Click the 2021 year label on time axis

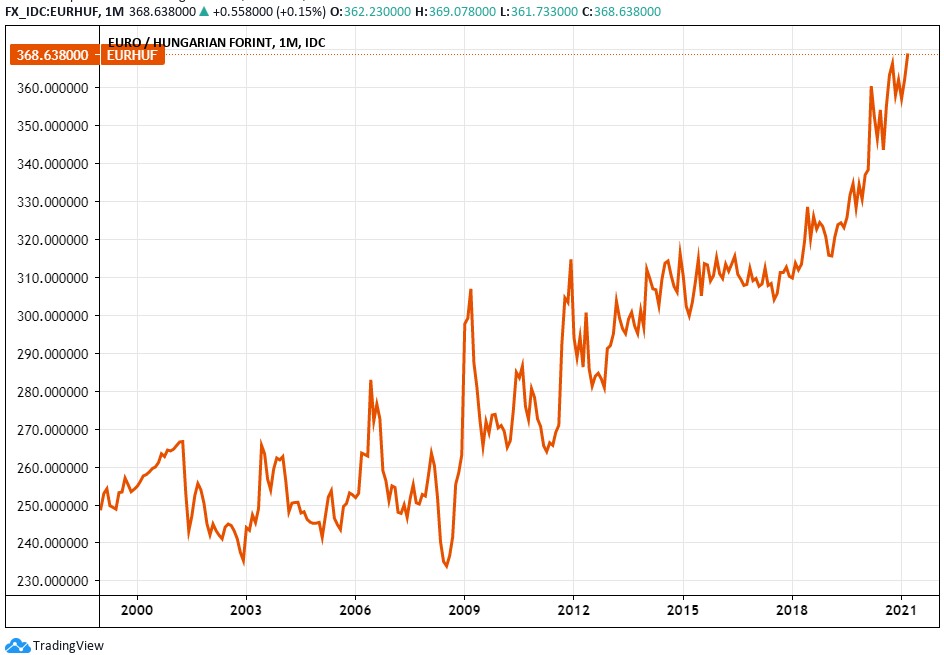point(901,610)
